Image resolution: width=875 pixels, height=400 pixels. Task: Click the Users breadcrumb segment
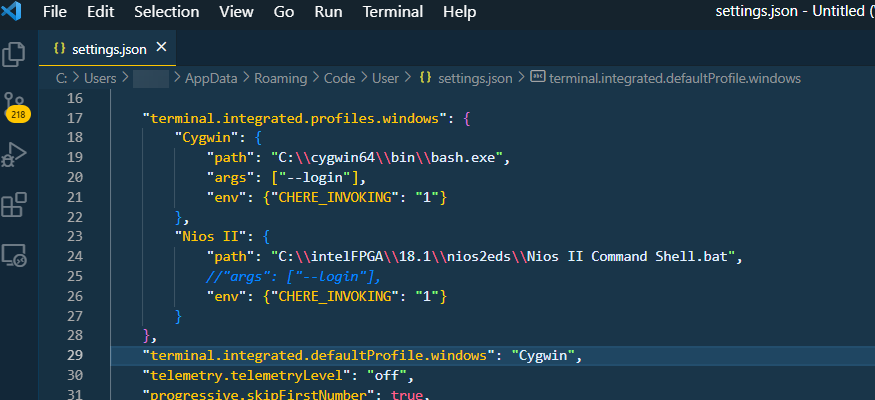click(x=100, y=77)
